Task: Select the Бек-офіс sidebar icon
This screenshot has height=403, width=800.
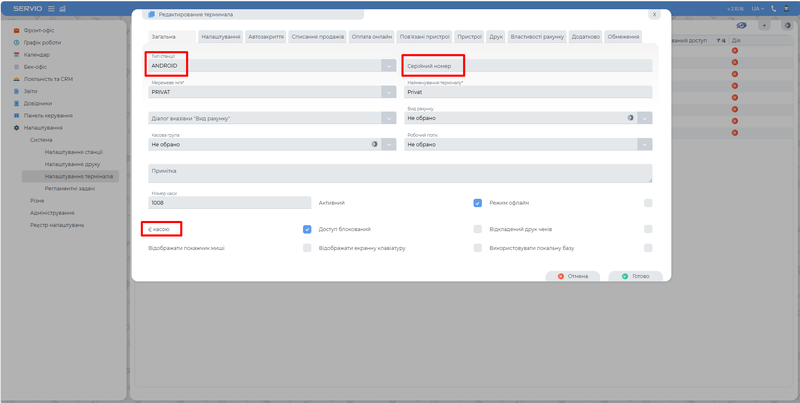Action: coord(16,66)
